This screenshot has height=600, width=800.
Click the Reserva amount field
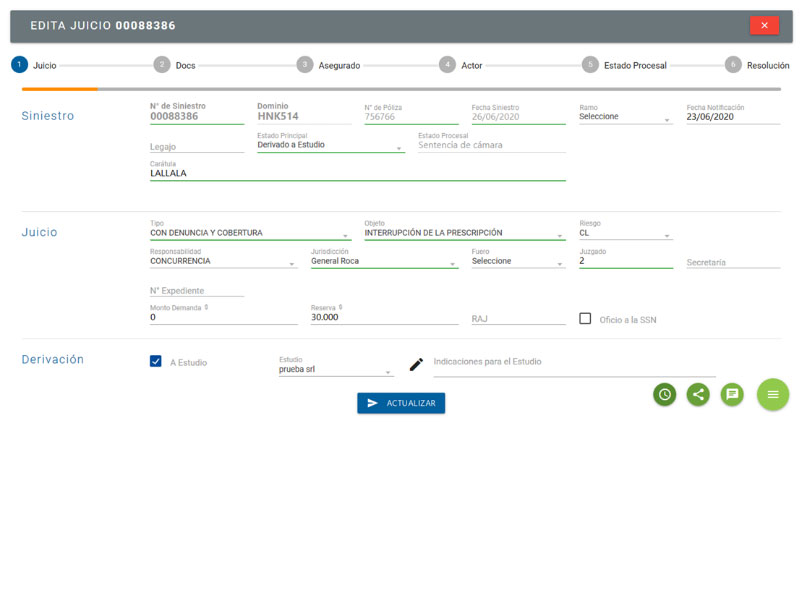384,317
